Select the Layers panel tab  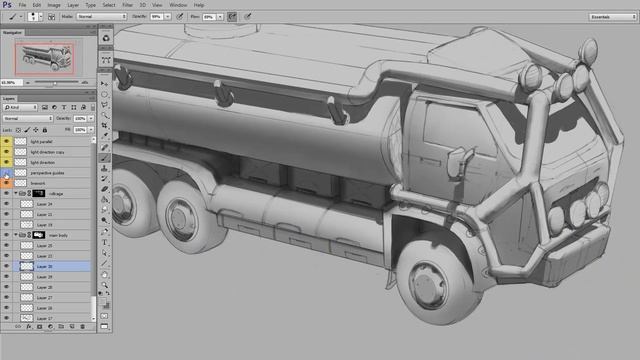(x=9, y=98)
